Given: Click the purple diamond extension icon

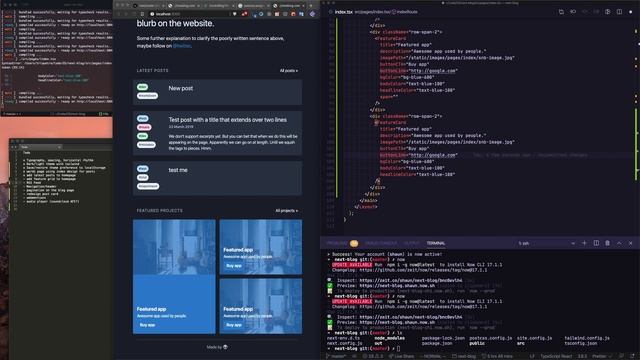Looking at the screenshot, I should pos(312,14).
